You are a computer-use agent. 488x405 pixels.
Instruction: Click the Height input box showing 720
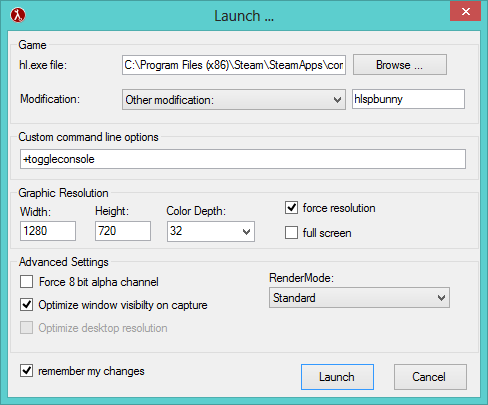click(123, 231)
